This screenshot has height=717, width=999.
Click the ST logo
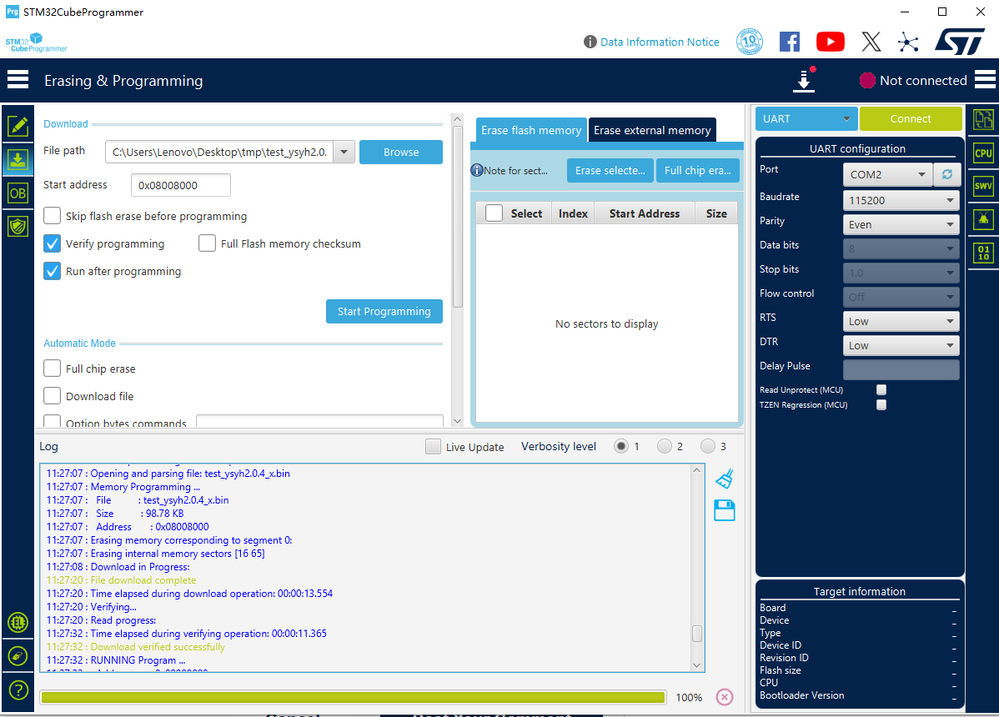tap(961, 41)
